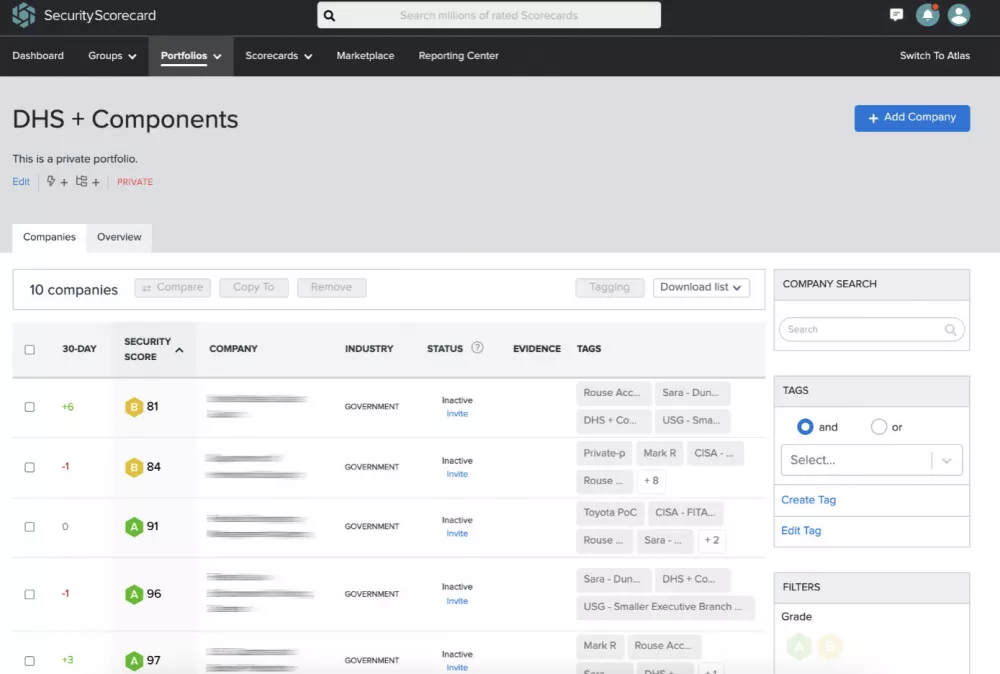Screen dimensions: 1000x674
Task: Open Reporting Center
Action: 459,56
